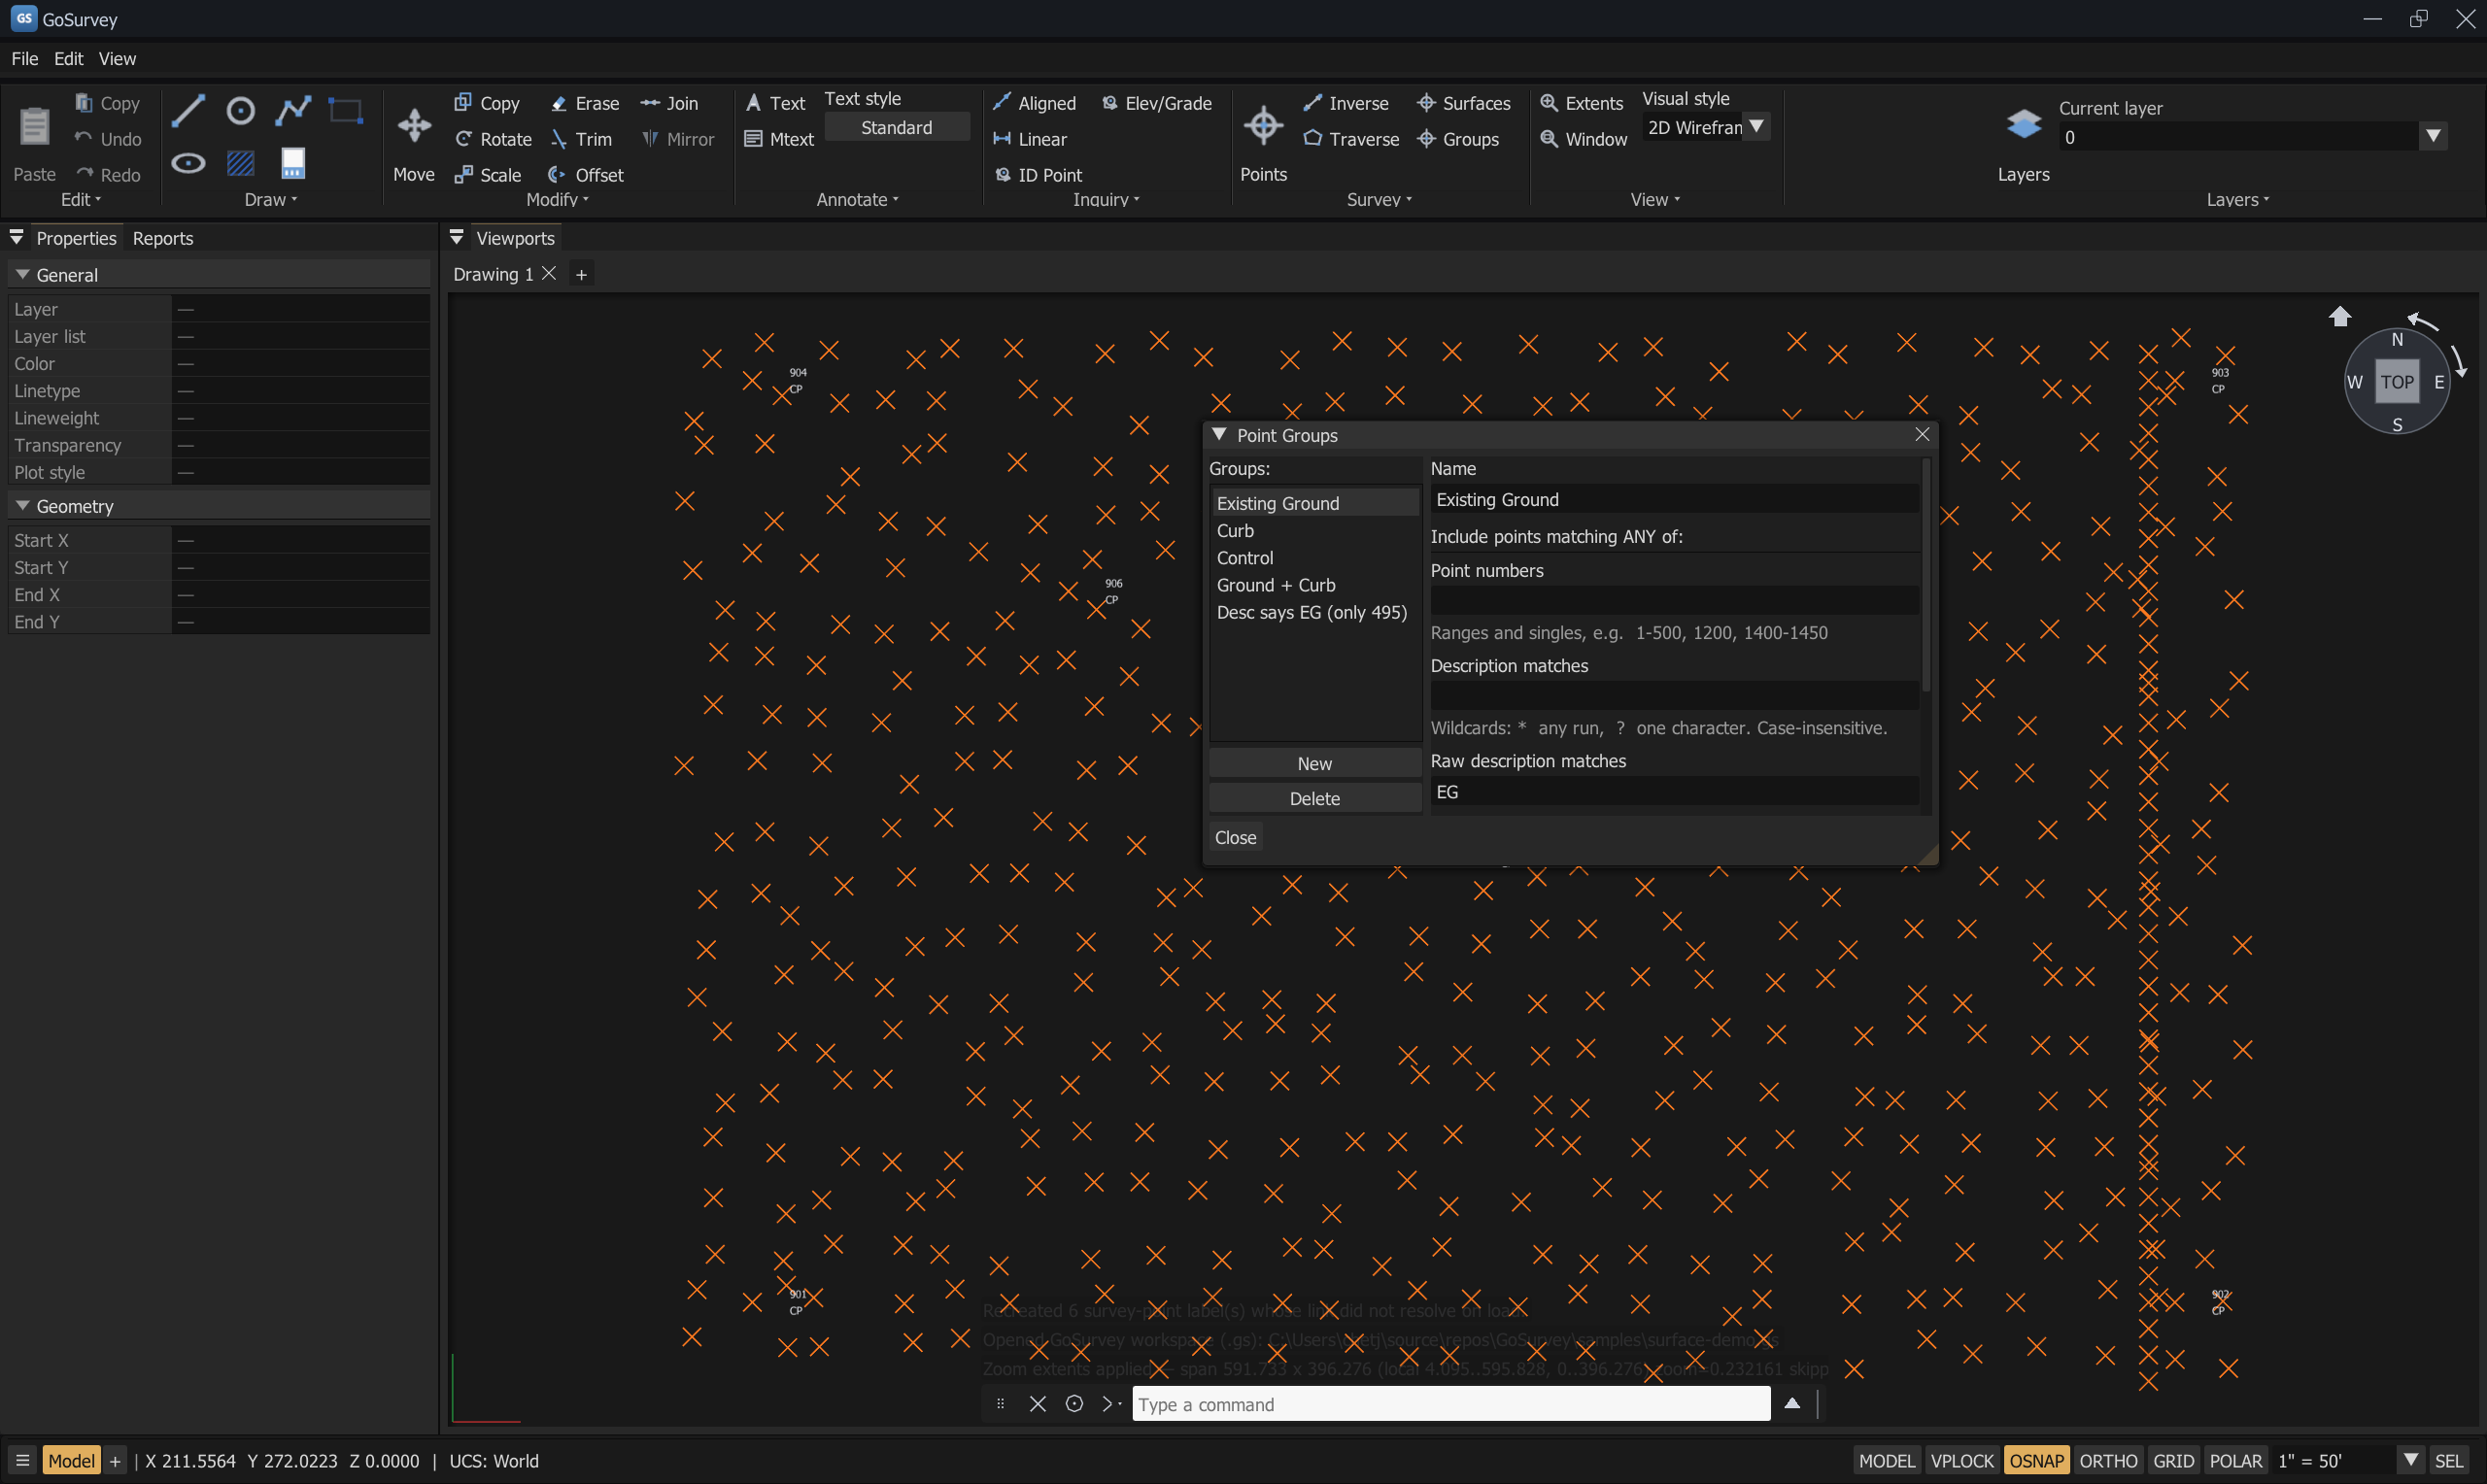Screen dimensions: 2487x1484
Task: Click the Type a command input
Action: (1451, 1404)
